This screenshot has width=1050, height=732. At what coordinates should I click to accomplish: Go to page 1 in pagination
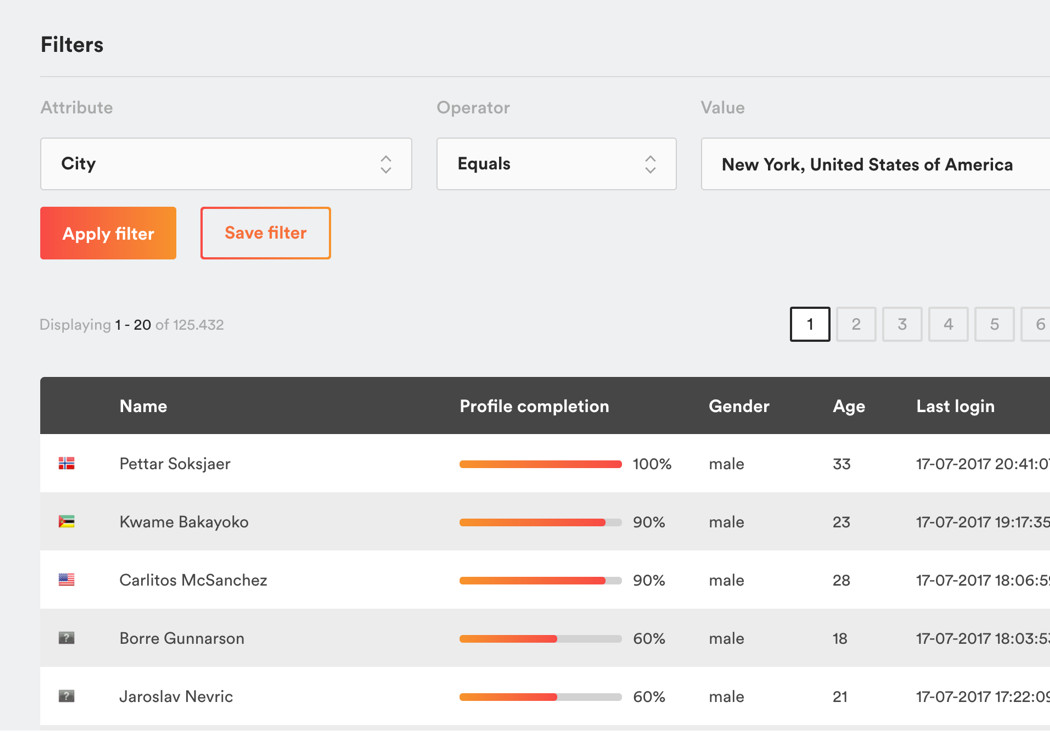tap(810, 324)
